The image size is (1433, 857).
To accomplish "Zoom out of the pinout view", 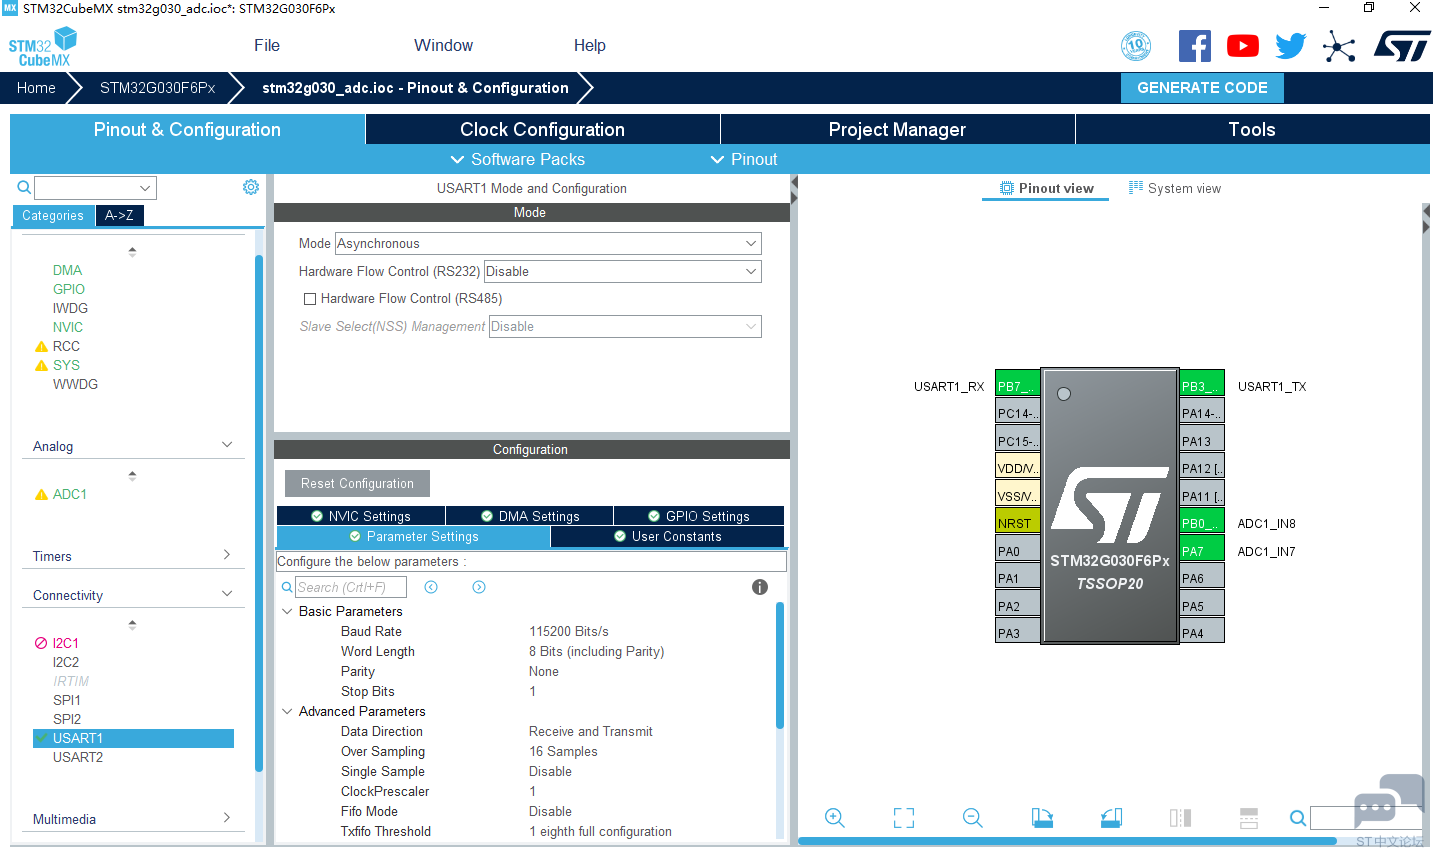I will [x=973, y=818].
